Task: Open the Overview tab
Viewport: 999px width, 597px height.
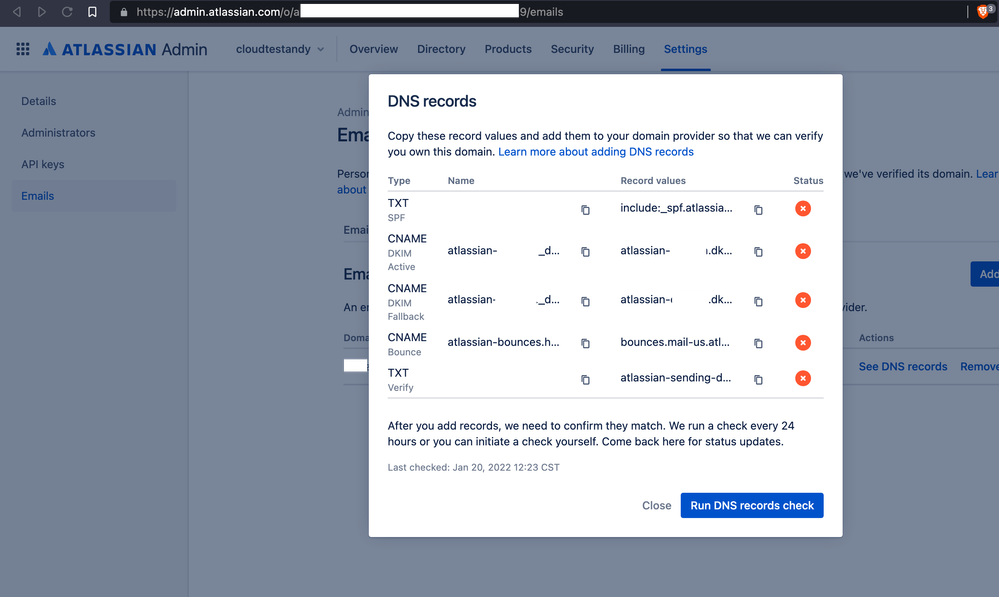Action: 373,49
